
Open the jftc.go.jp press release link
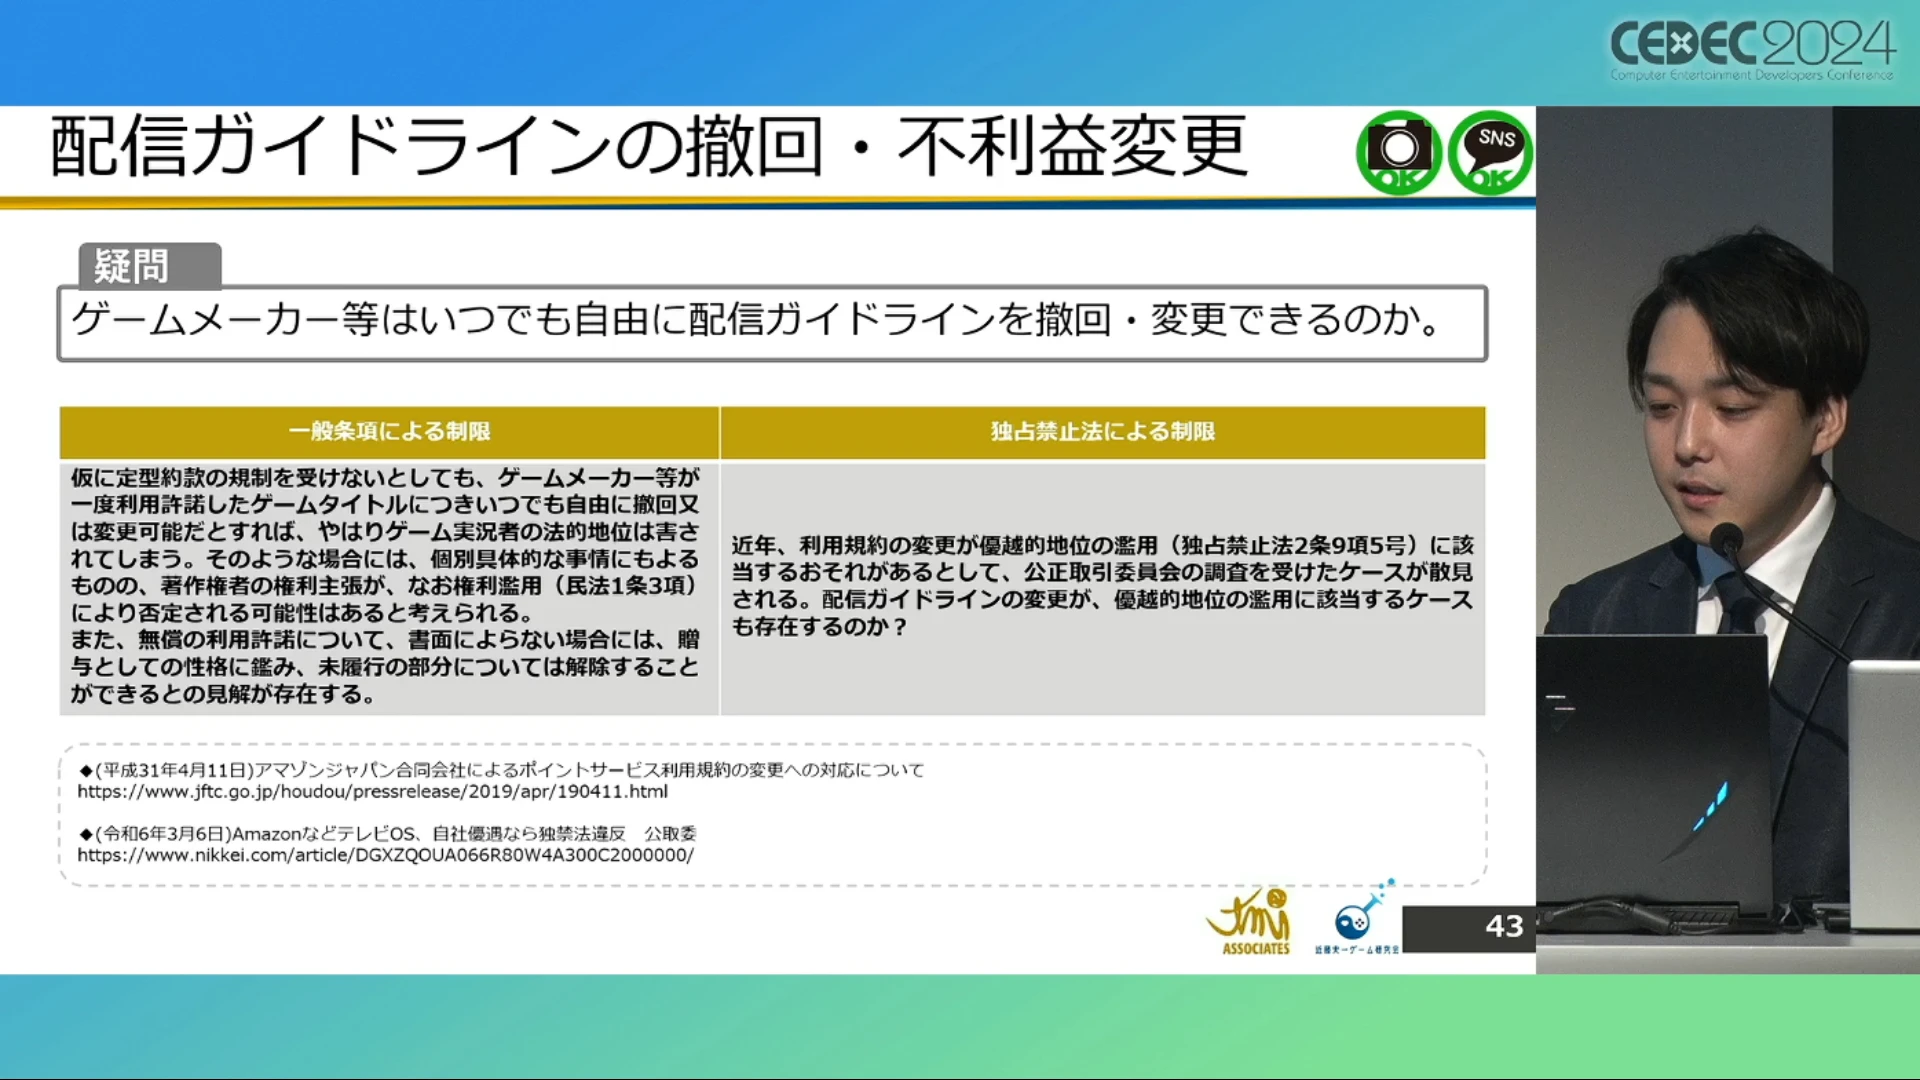click(x=372, y=792)
